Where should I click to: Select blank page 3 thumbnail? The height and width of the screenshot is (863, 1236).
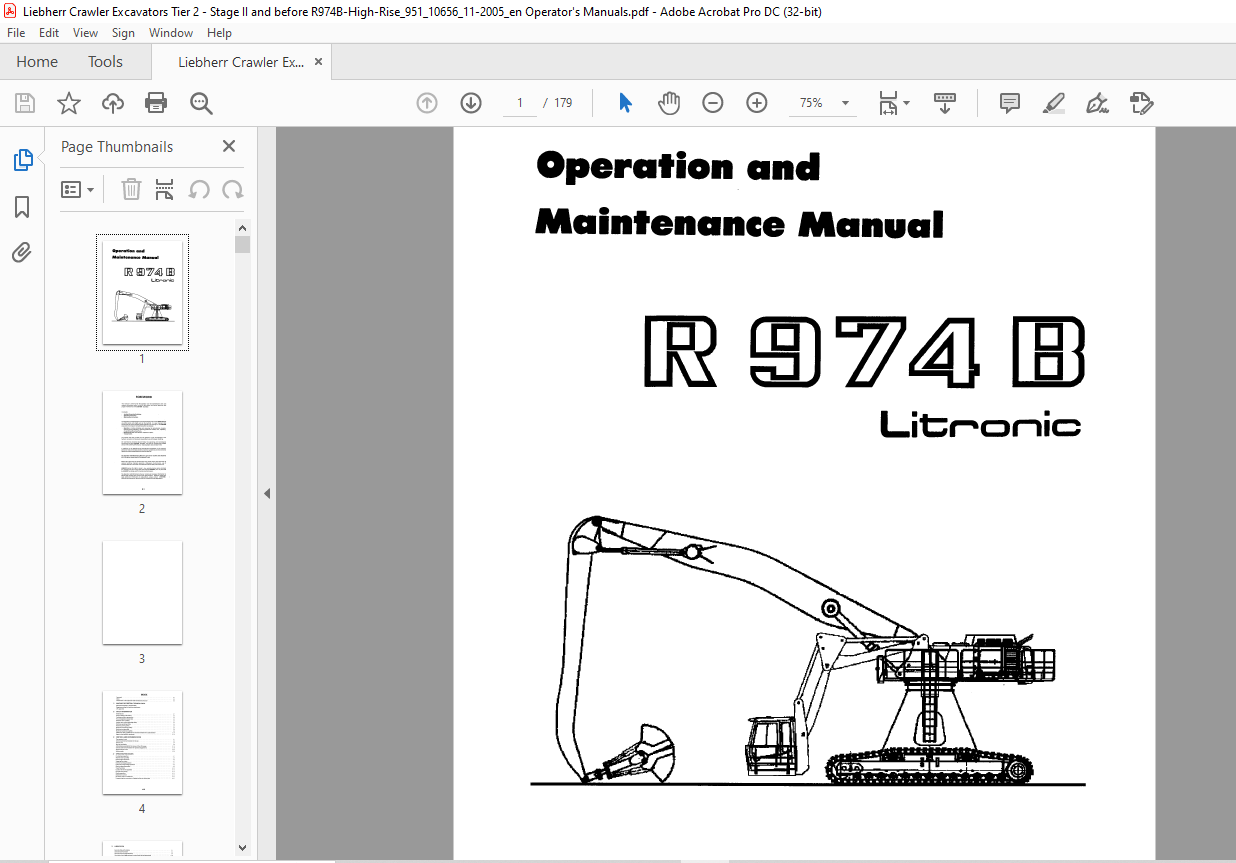(142, 593)
